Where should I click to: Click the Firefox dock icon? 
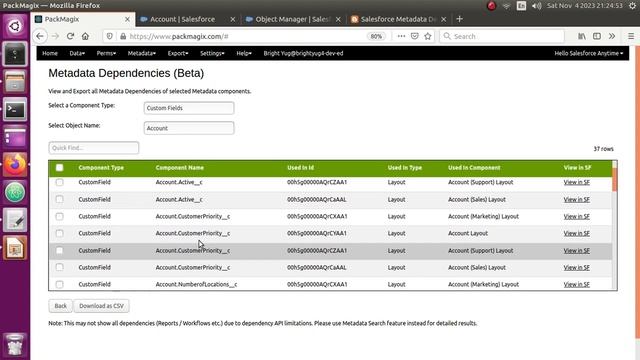(x=15, y=165)
